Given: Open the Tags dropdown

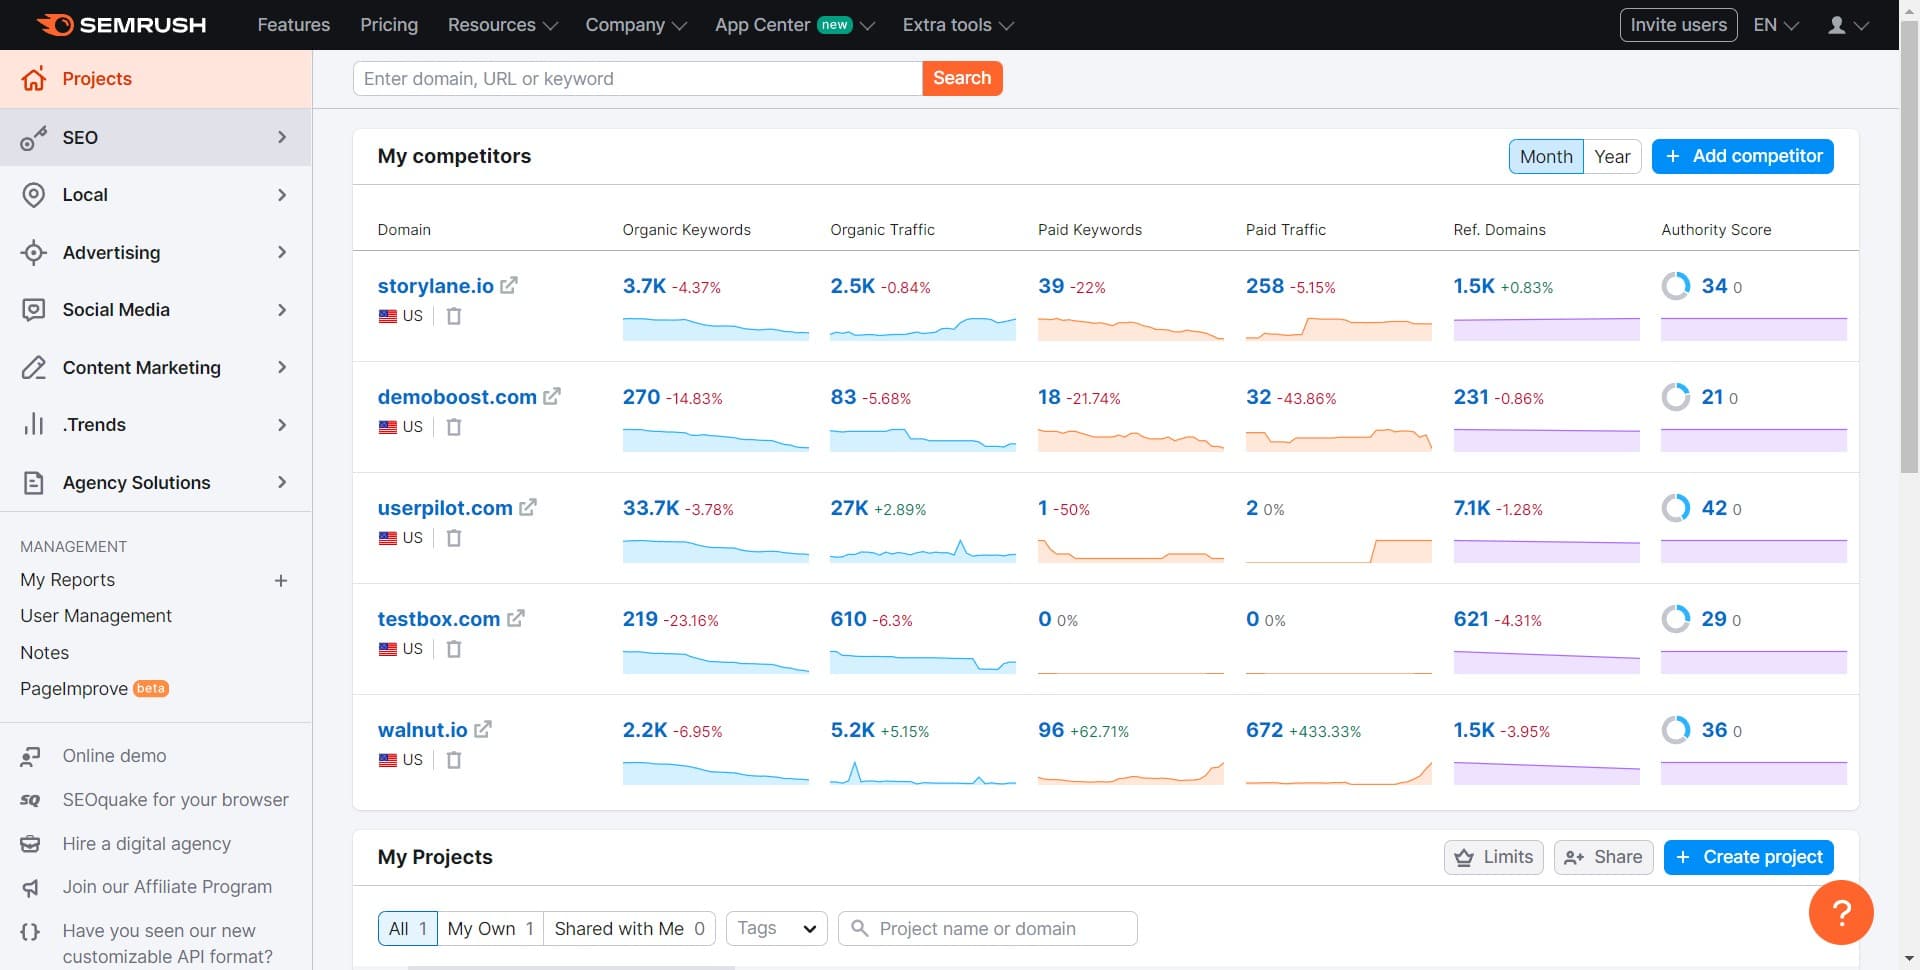Looking at the screenshot, I should (776, 928).
